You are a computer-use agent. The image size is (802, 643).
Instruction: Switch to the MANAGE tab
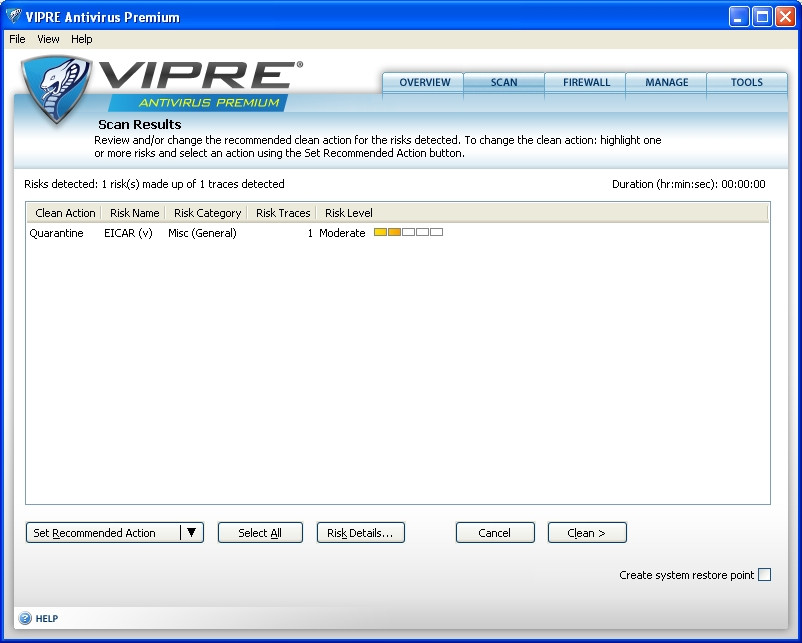pyautogui.click(x=666, y=82)
